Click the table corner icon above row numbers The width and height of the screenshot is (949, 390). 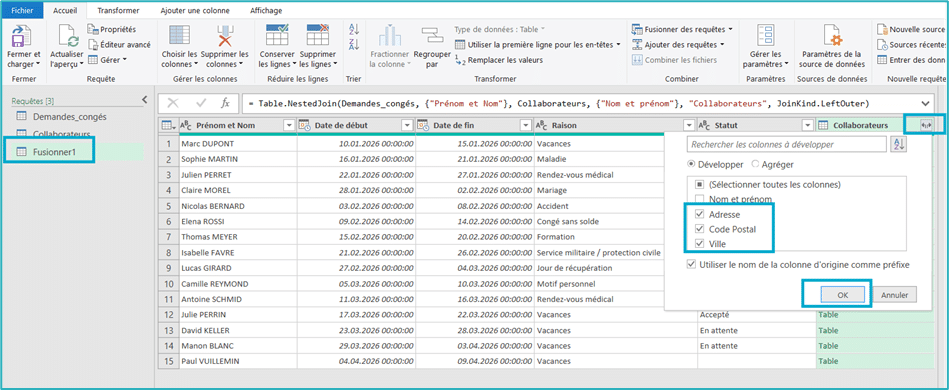pos(168,125)
